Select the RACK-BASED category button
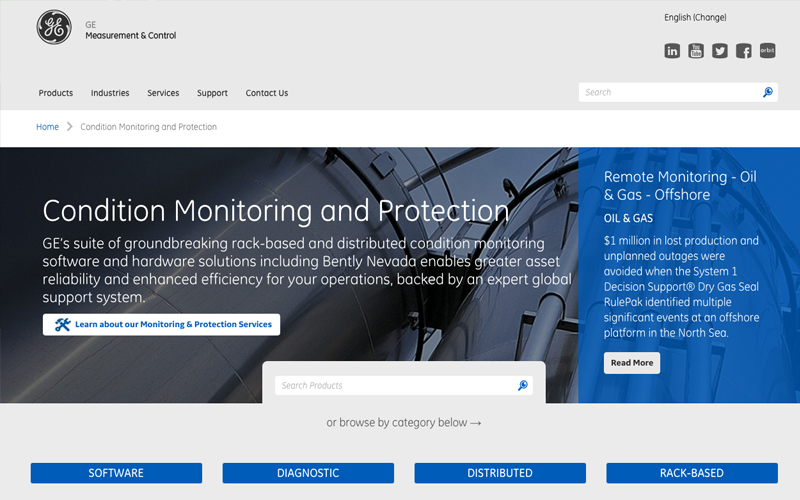800x500 pixels. coord(692,473)
